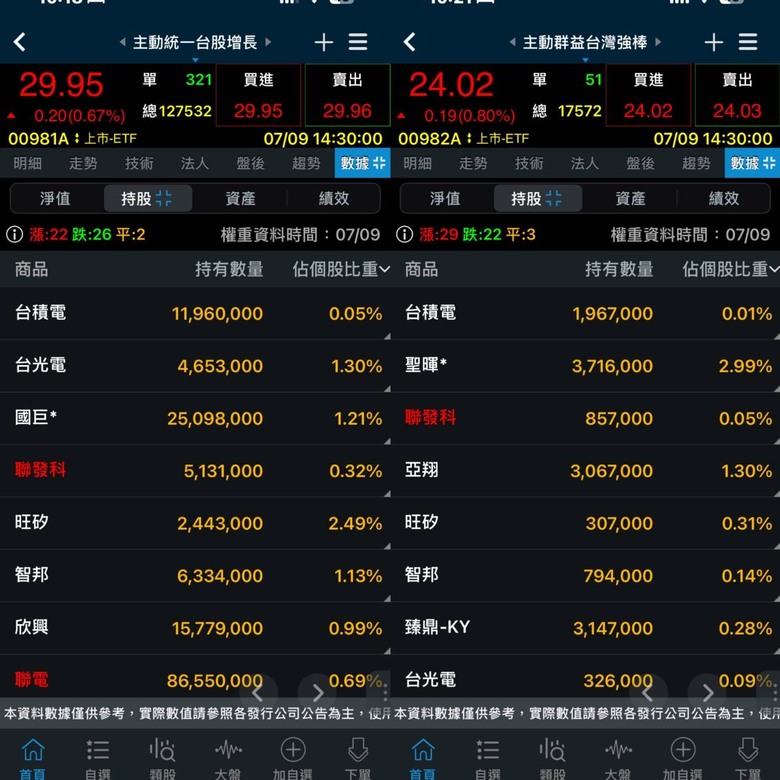Image resolution: width=780 pixels, height=780 pixels.
Task: Expand 旺矽 2,443,000 row corner triangle
Action: click(x=387, y=546)
